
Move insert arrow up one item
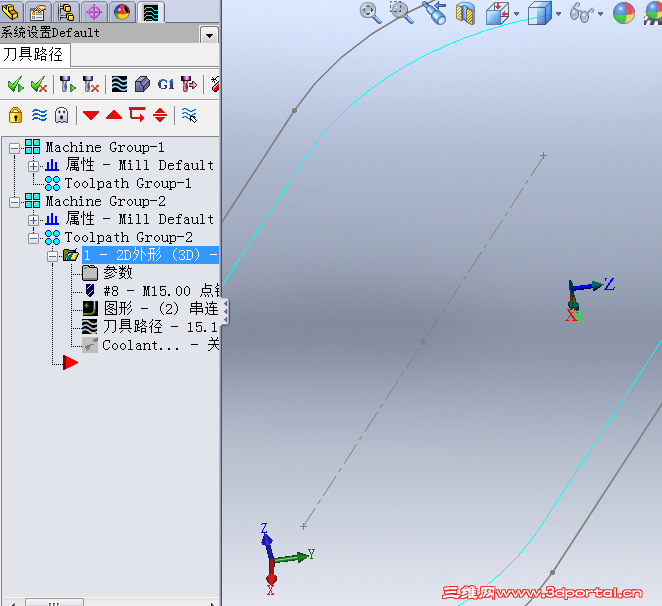tap(114, 115)
